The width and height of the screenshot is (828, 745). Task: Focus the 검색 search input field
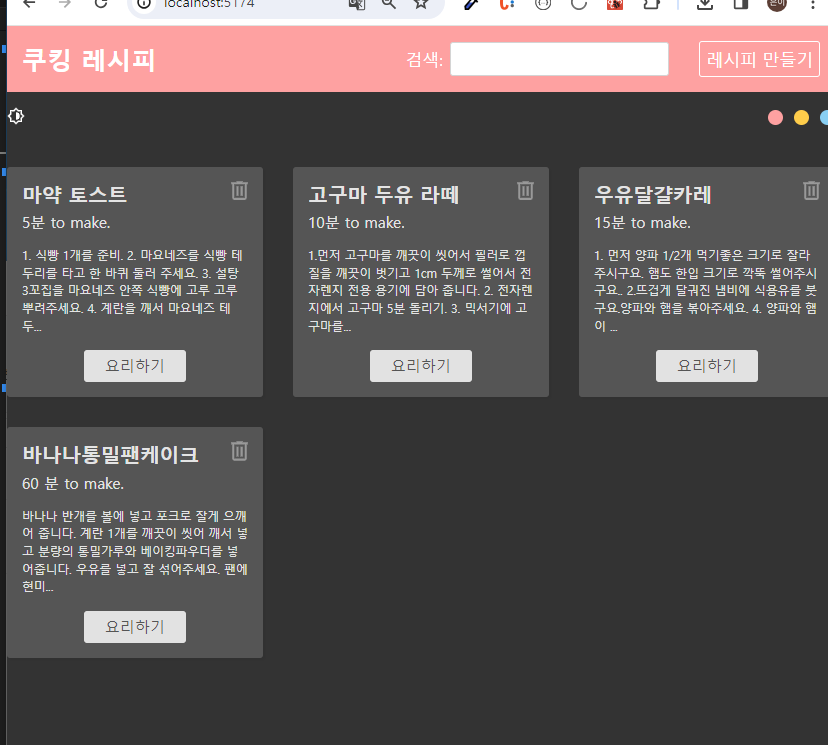559,59
